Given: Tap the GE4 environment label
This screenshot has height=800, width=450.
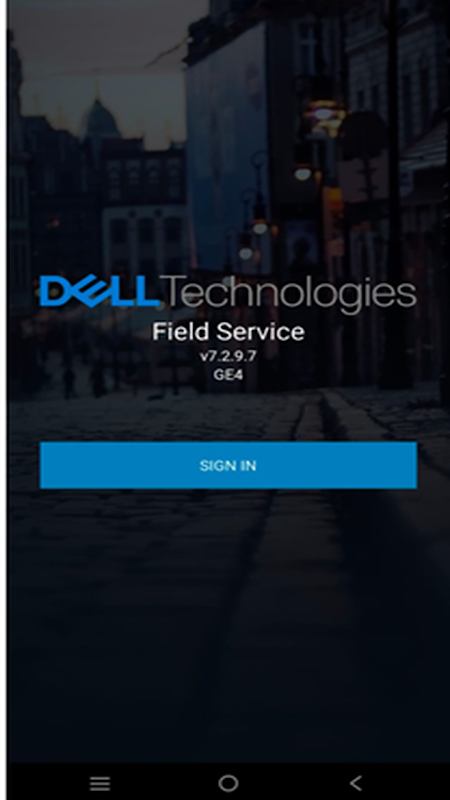Looking at the screenshot, I should pyautogui.click(x=228, y=374).
